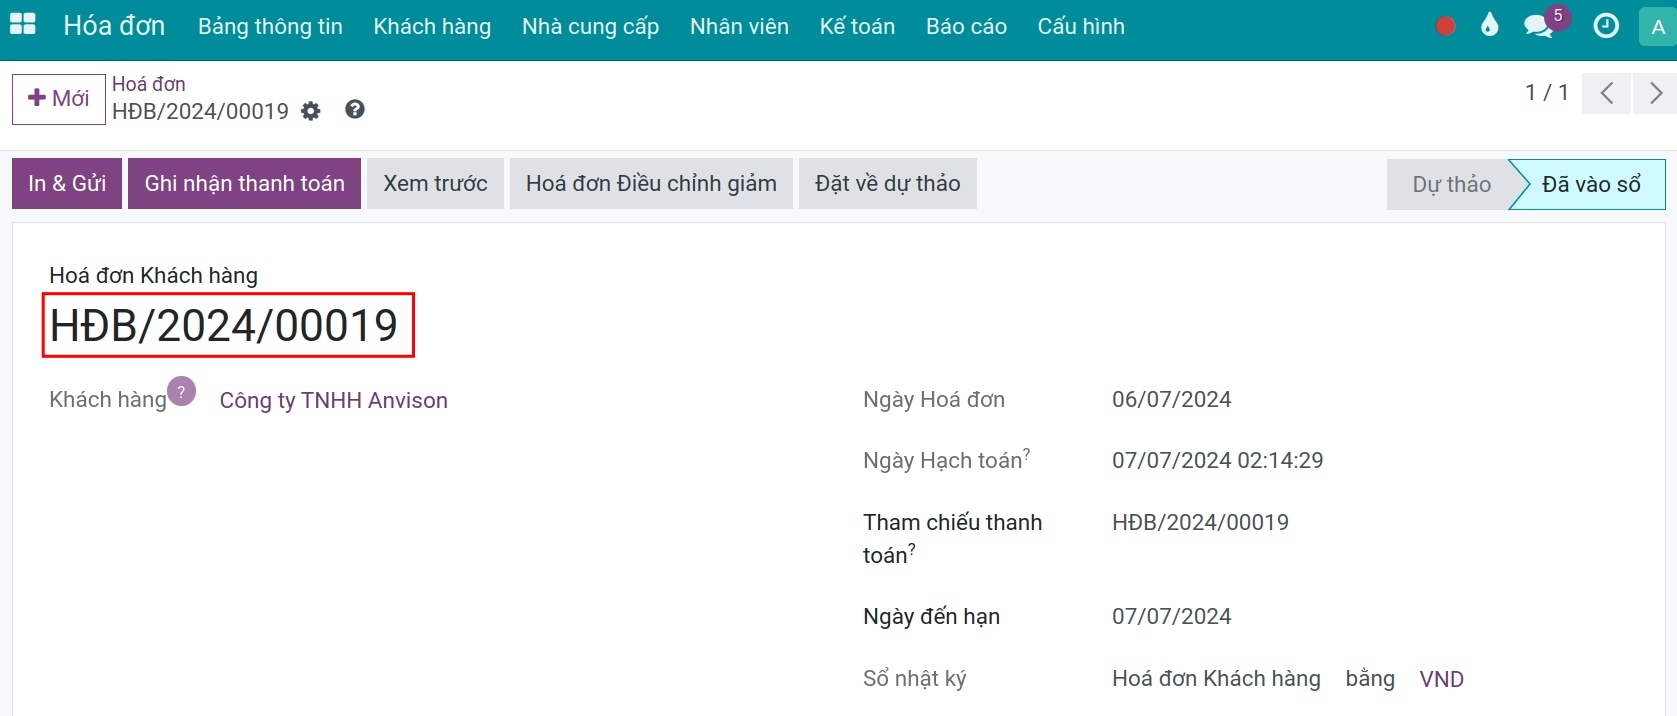Open customer link Công ty TNHH Anvison

click(334, 400)
